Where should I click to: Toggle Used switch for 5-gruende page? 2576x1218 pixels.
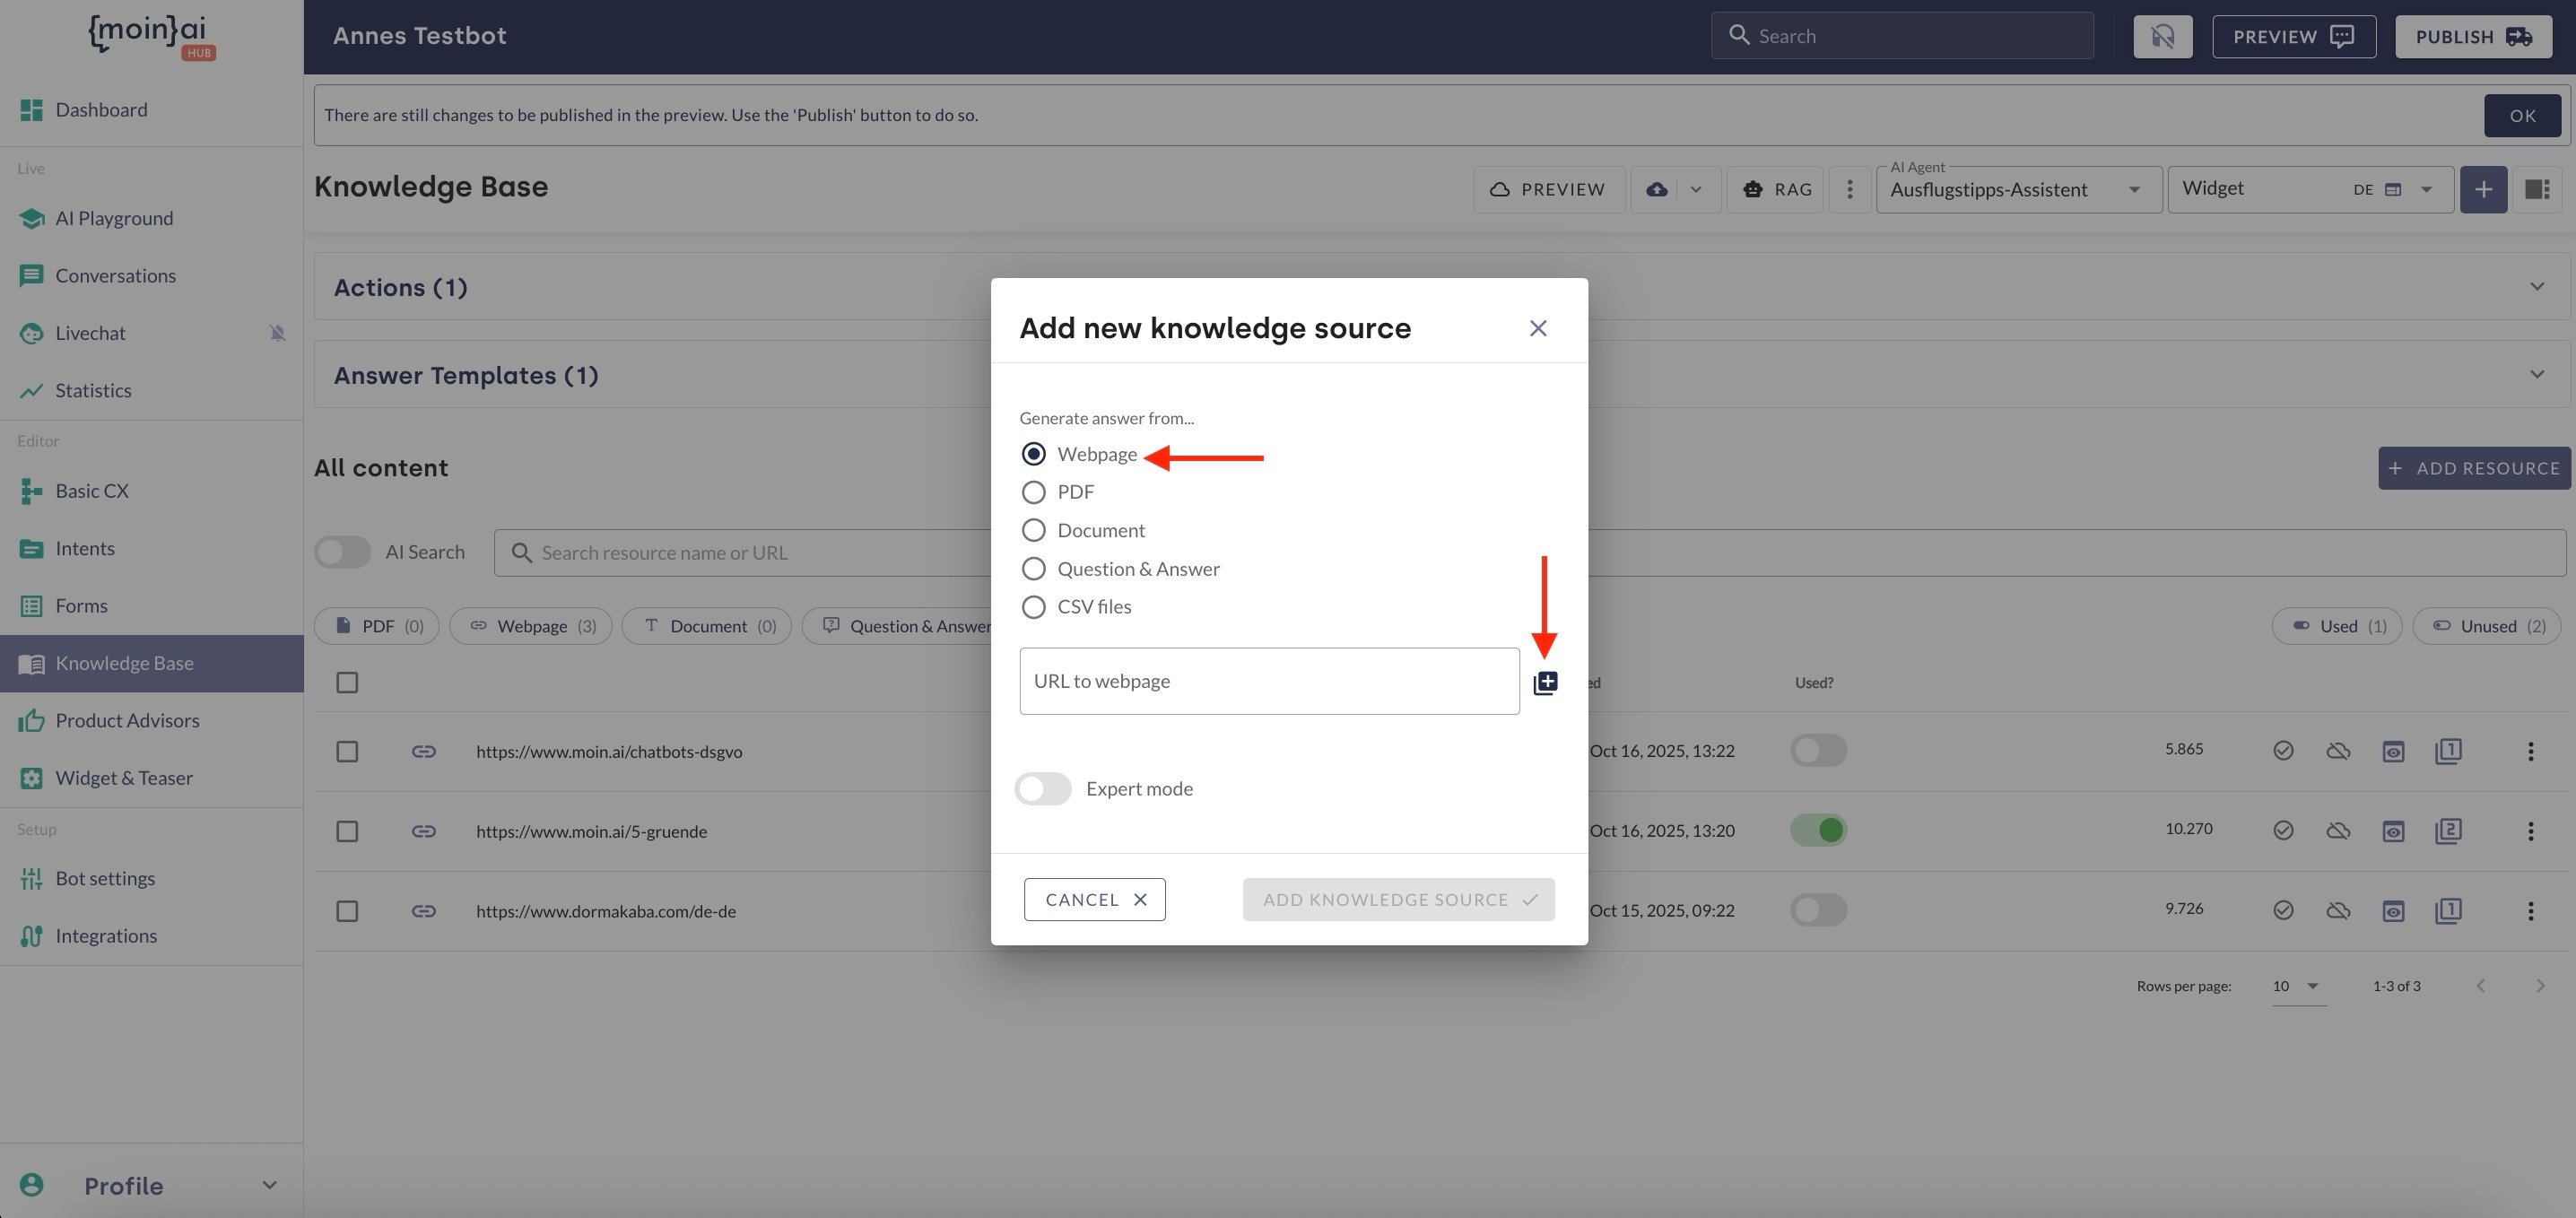[1818, 830]
